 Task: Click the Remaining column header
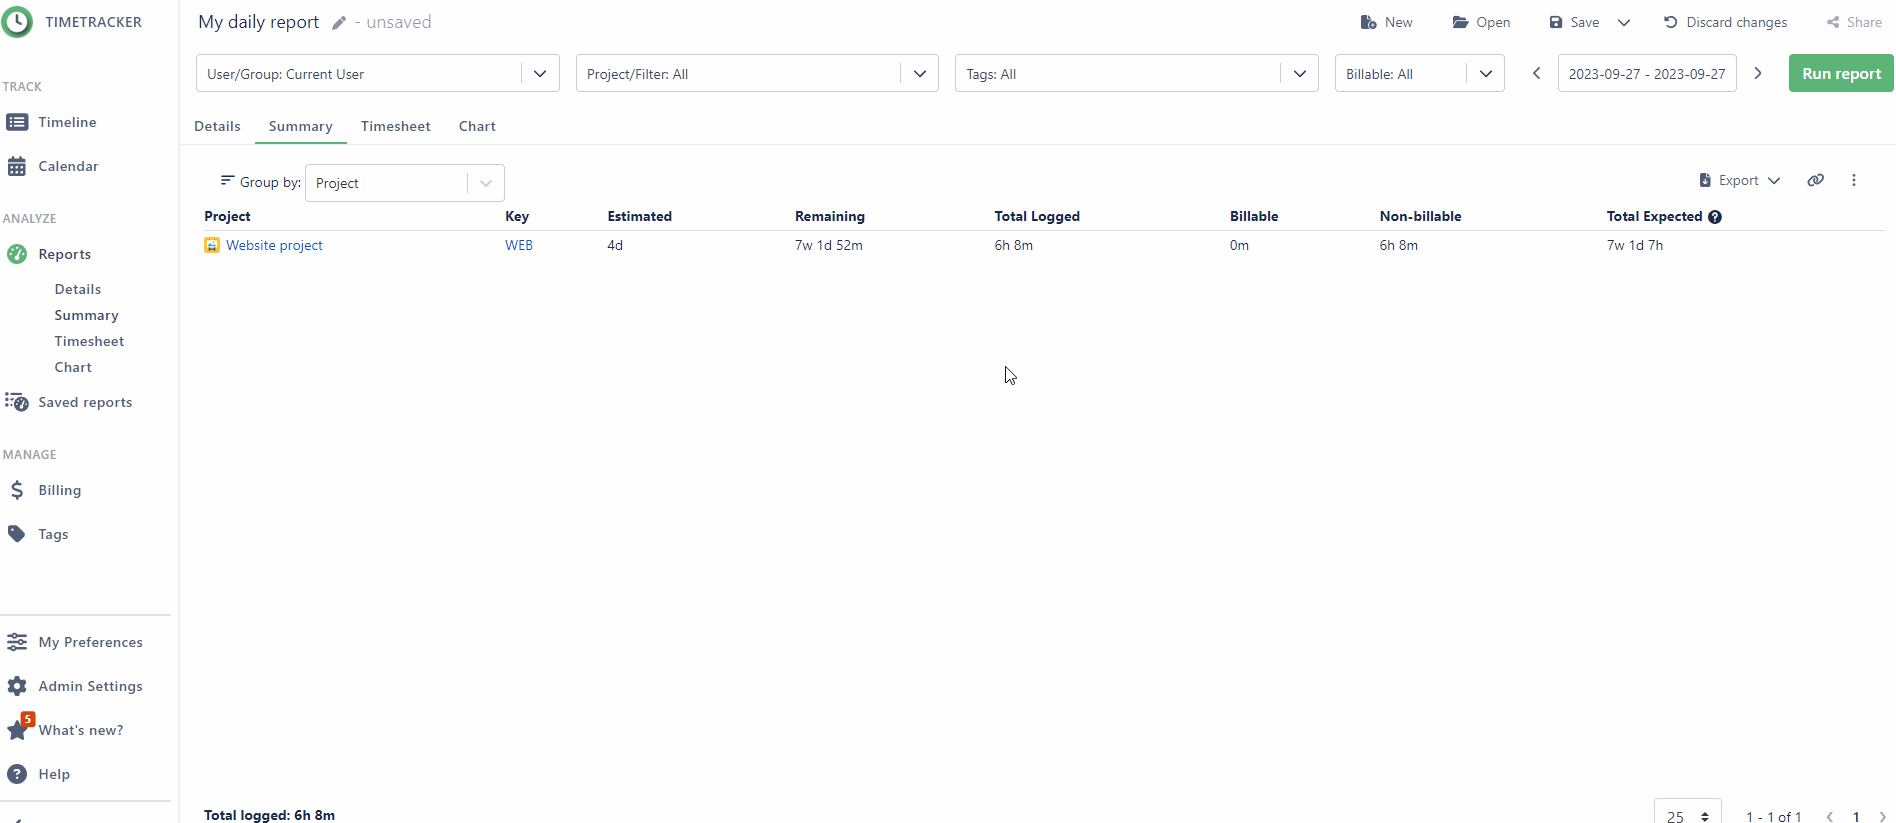point(830,216)
